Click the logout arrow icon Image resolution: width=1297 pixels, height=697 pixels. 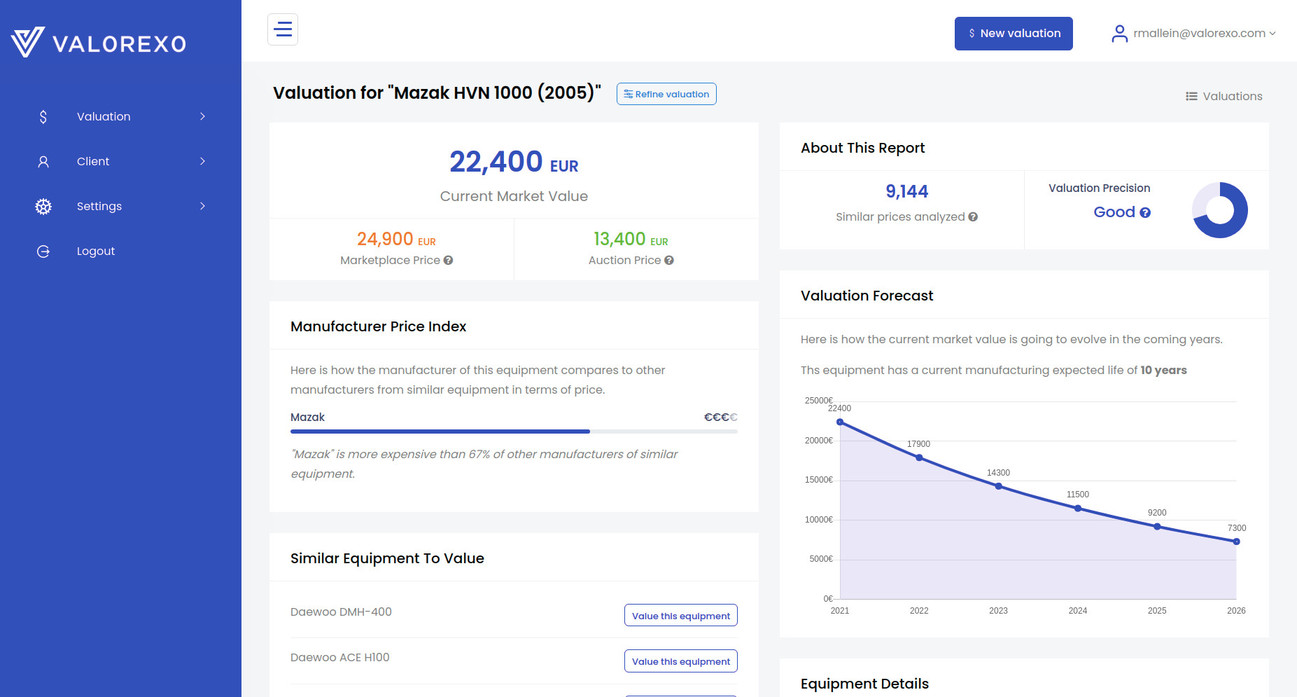click(43, 252)
